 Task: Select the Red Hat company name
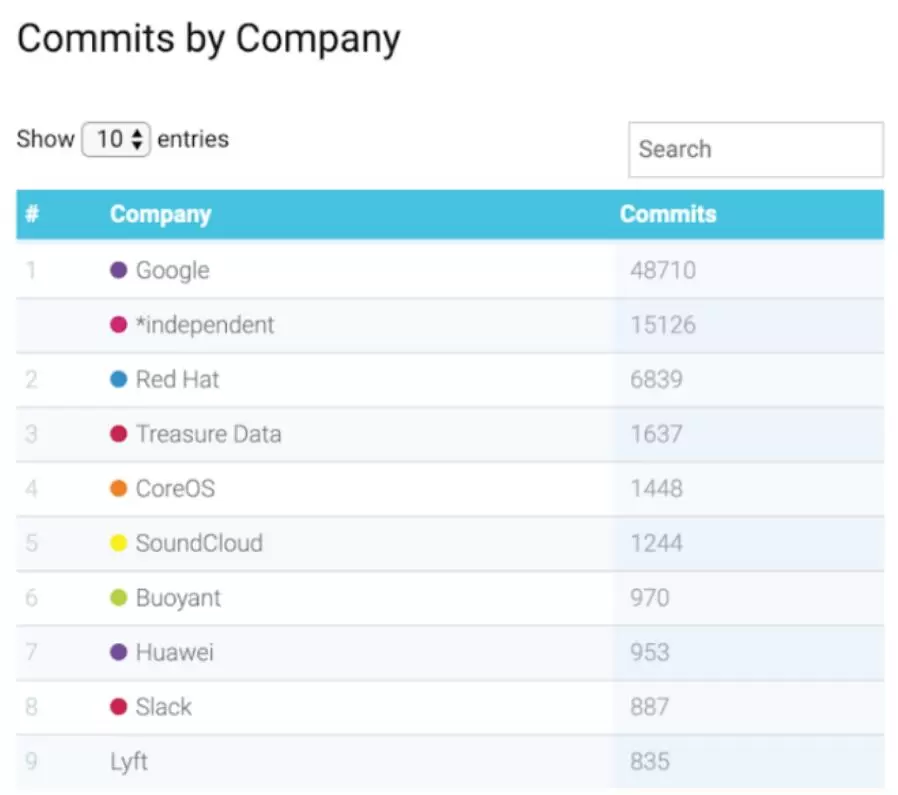point(177,380)
